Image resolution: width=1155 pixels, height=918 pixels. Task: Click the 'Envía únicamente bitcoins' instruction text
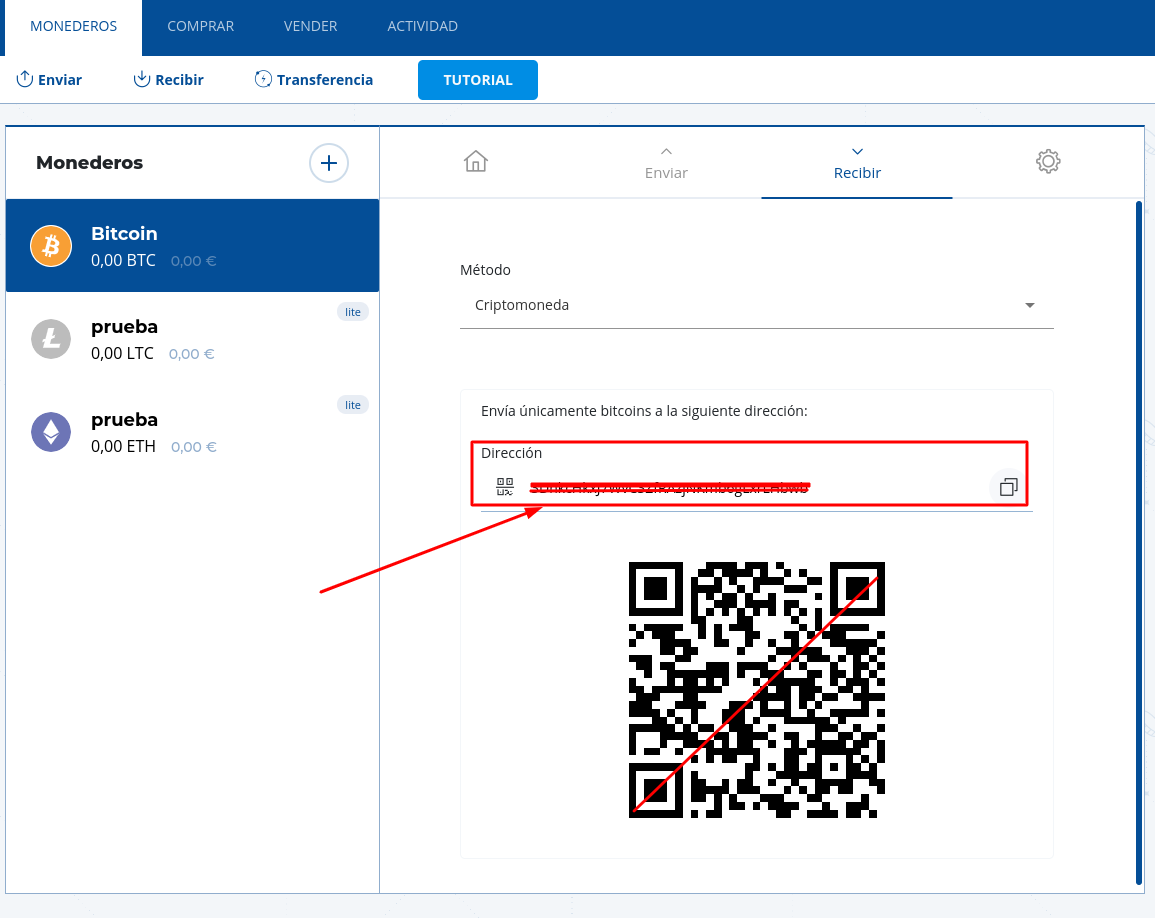[x=644, y=411]
